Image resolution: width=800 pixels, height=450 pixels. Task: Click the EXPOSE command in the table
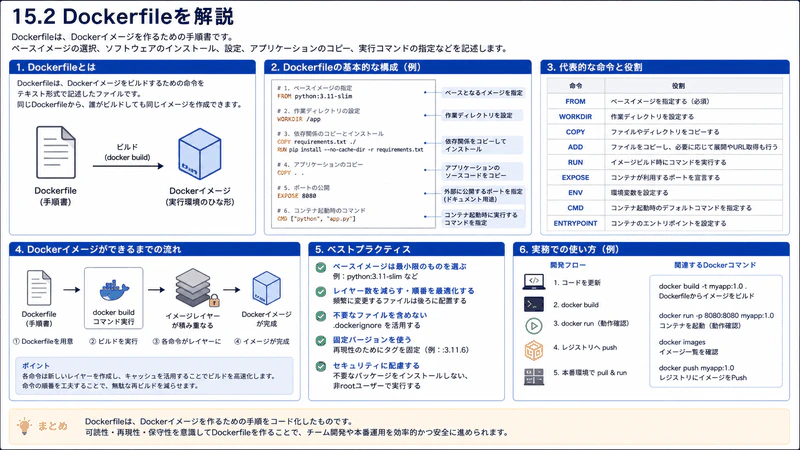pyautogui.click(x=576, y=178)
